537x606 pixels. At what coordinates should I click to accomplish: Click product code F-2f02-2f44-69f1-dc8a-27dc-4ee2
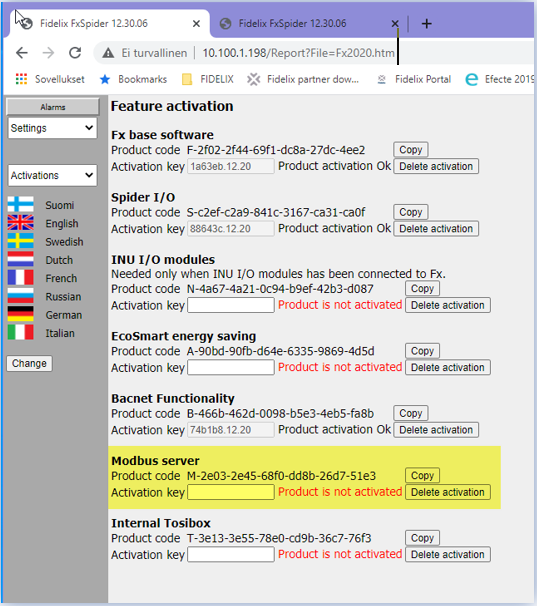276,150
